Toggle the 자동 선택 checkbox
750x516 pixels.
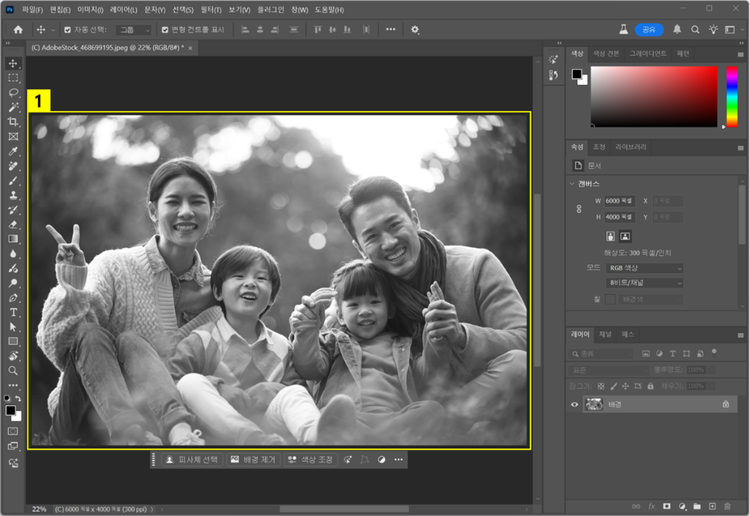pyautogui.click(x=67, y=30)
